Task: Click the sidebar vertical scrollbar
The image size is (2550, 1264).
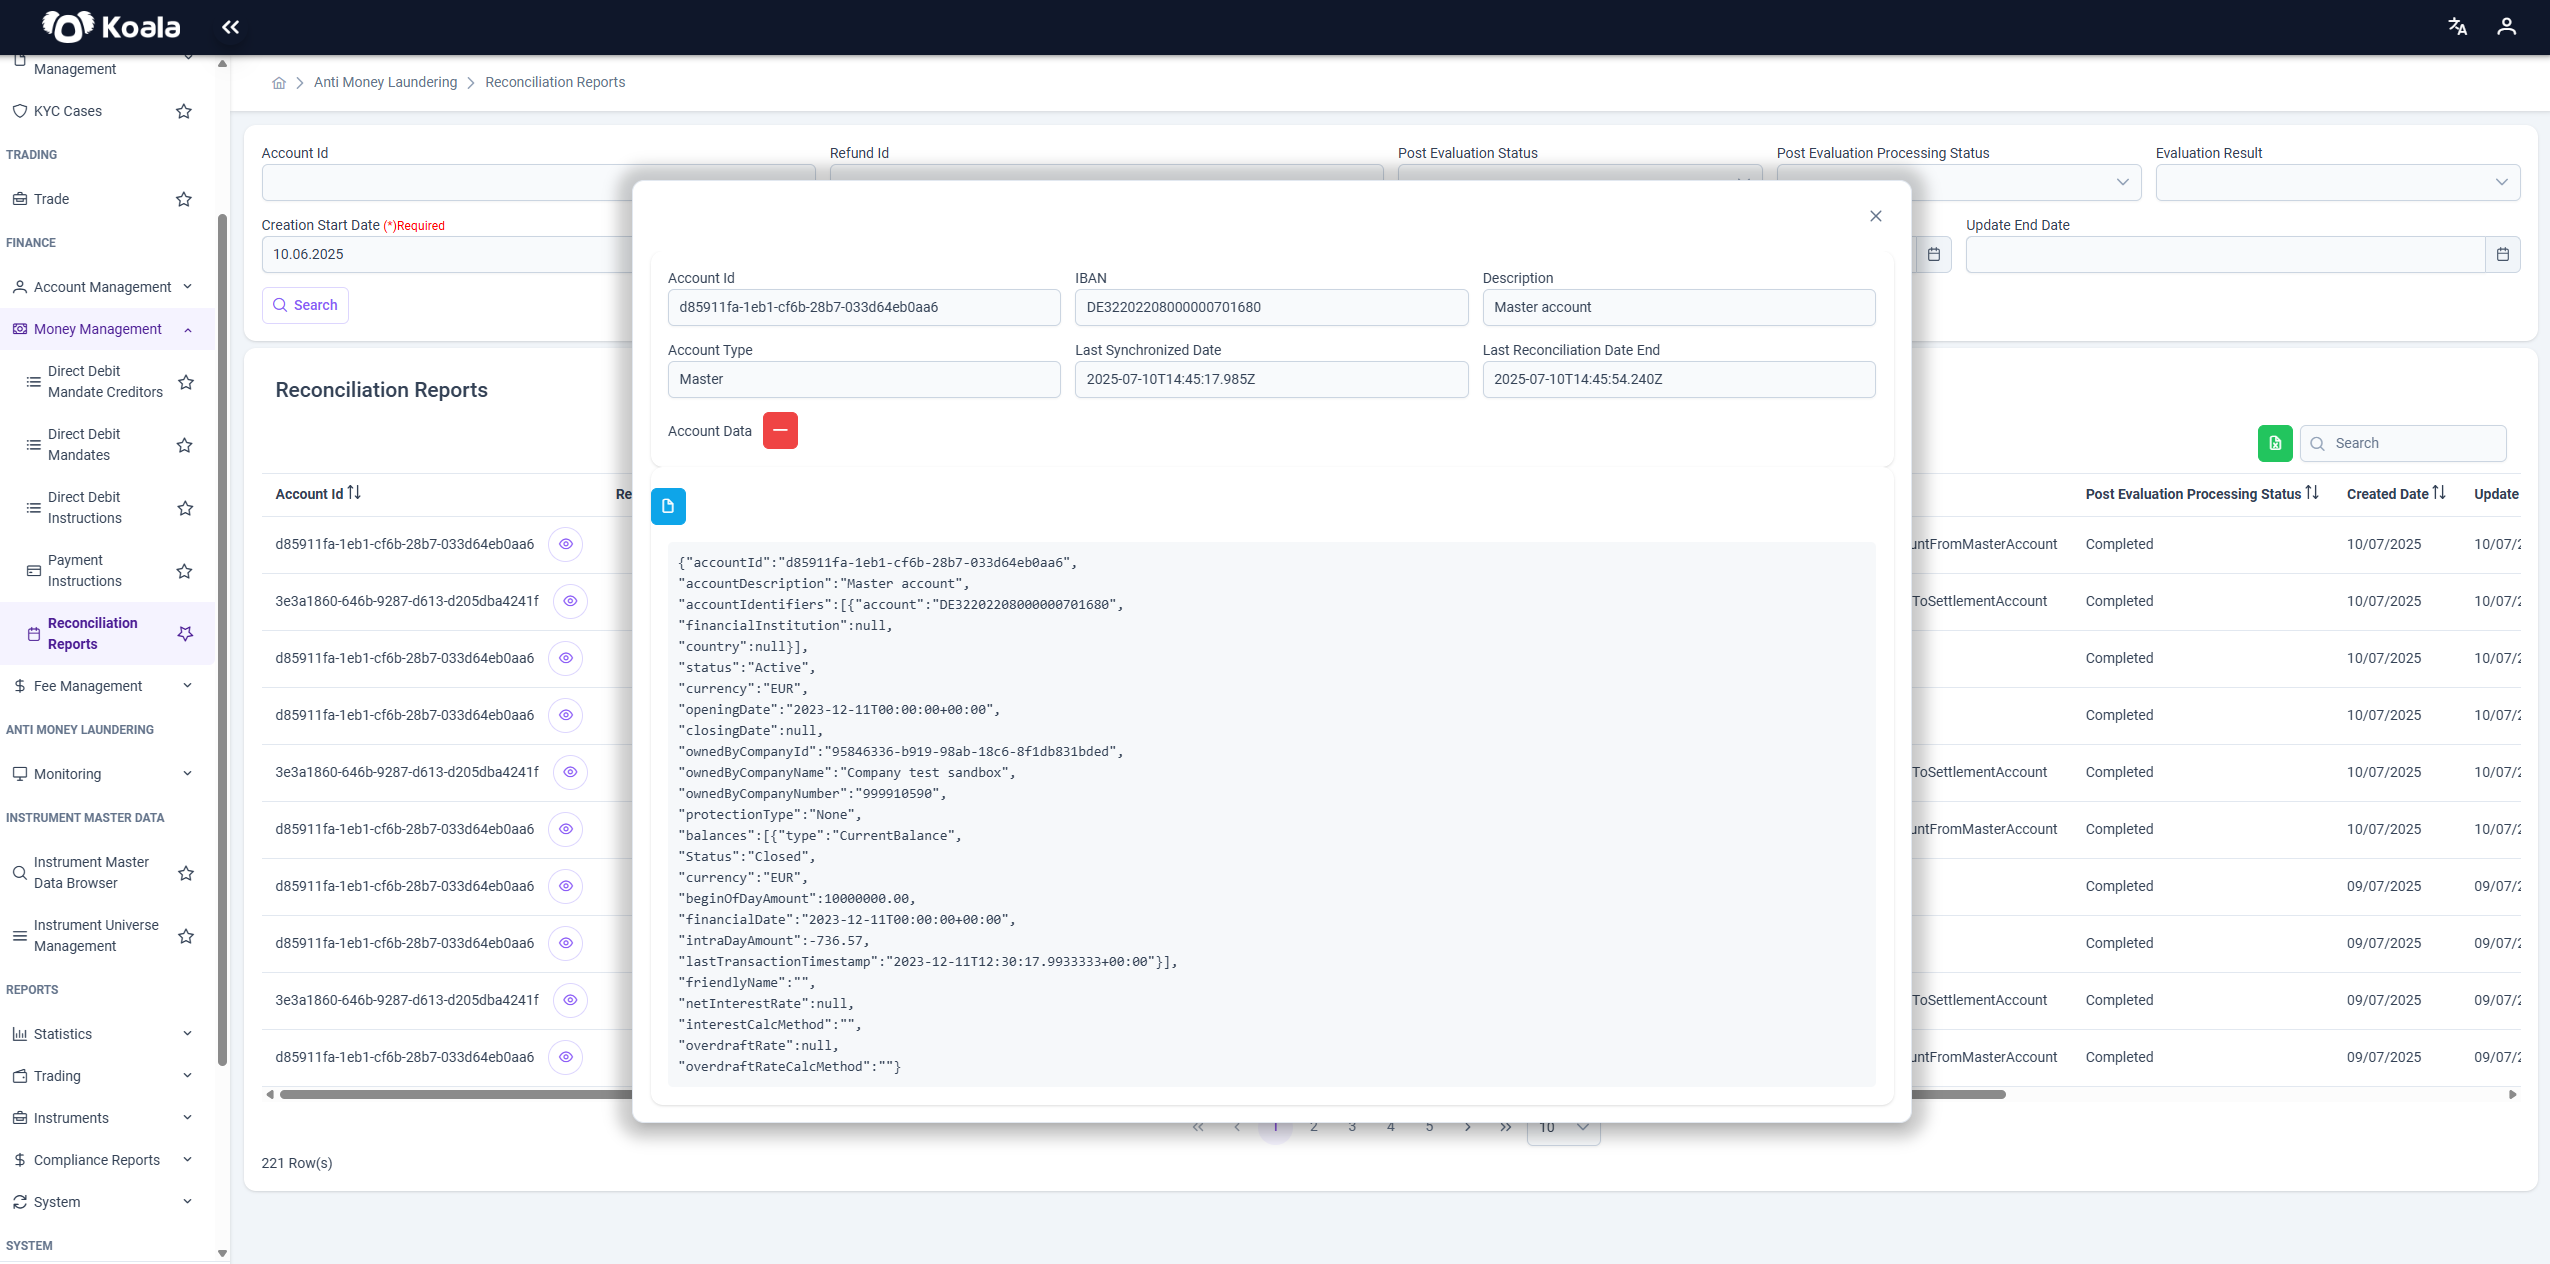Action: click(x=222, y=640)
